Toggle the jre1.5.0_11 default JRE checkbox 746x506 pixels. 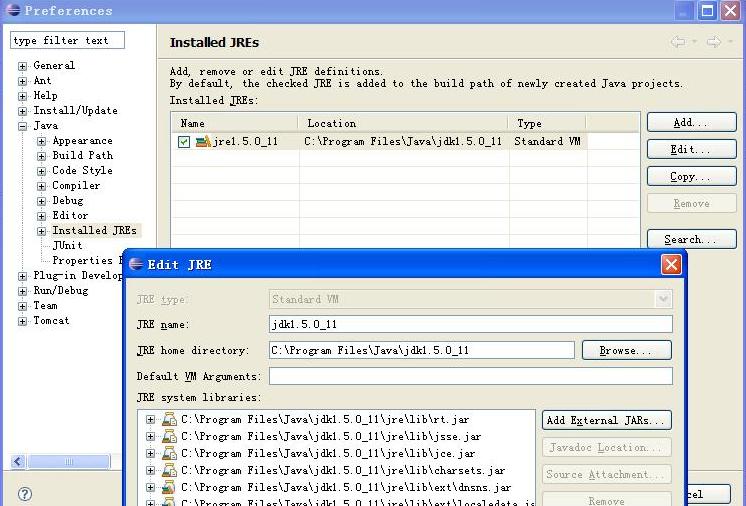pyautogui.click(x=184, y=141)
